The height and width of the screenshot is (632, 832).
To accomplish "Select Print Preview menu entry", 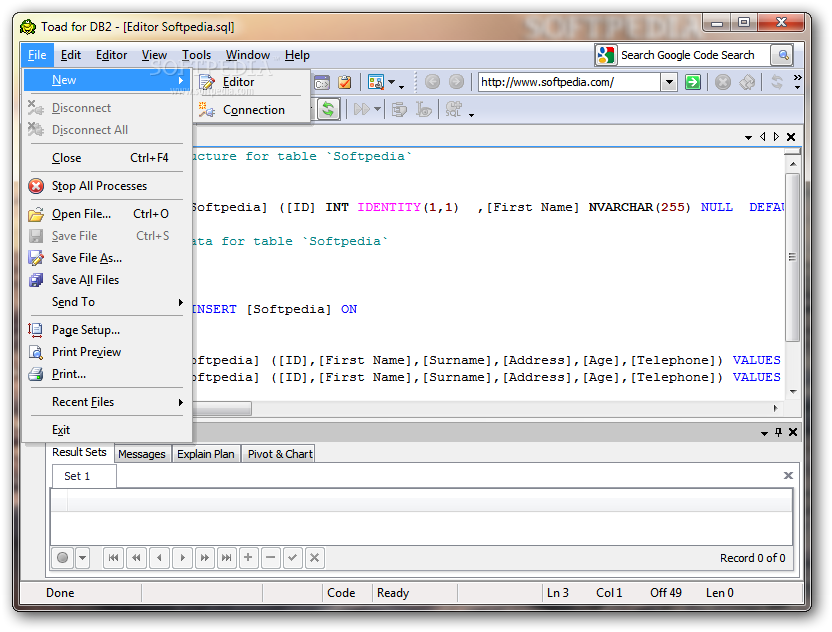I will click(107, 352).
